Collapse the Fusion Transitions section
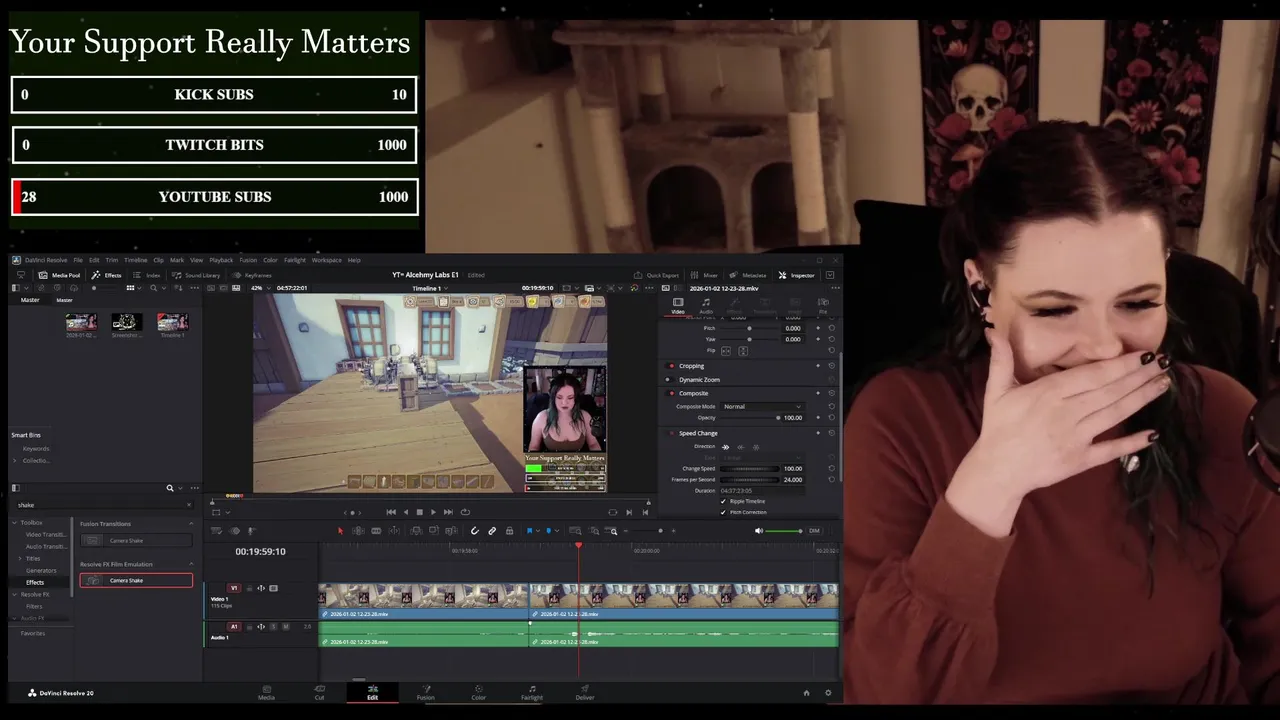Viewport: 1280px width, 720px height. coord(191,523)
